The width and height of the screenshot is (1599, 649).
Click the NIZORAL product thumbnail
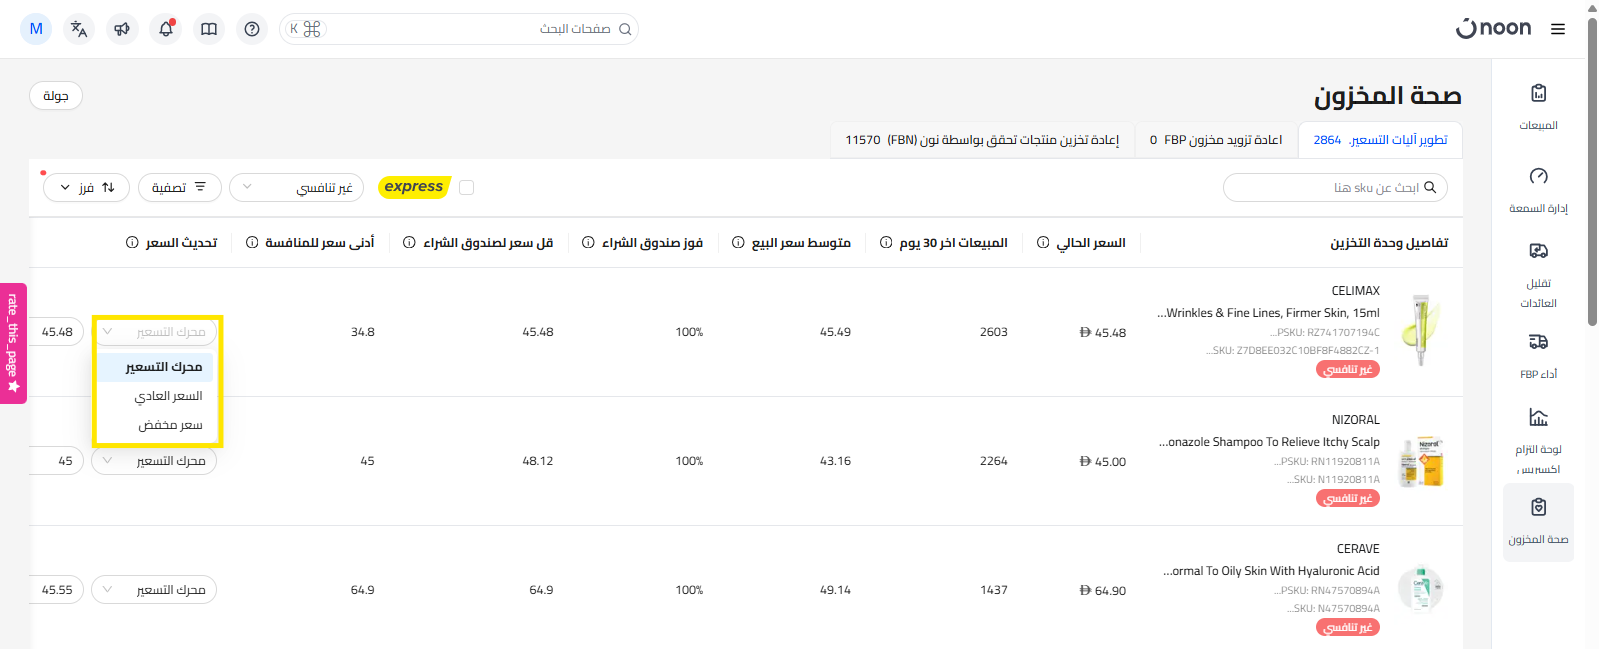click(1420, 461)
